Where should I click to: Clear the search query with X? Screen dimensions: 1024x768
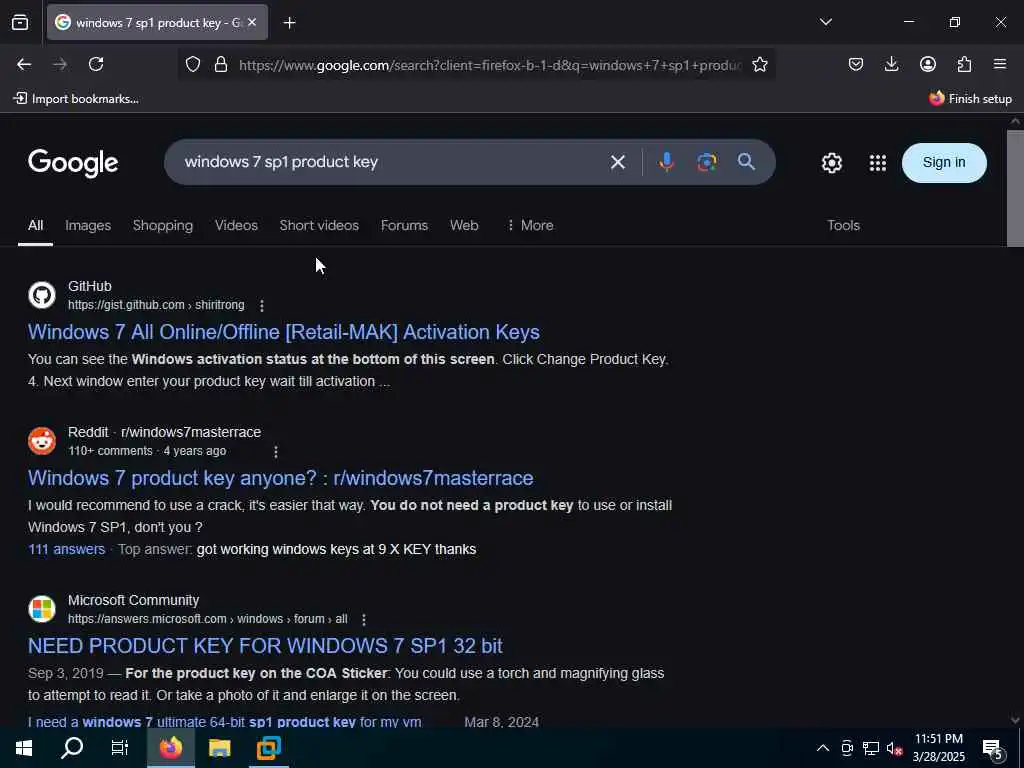coord(618,162)
